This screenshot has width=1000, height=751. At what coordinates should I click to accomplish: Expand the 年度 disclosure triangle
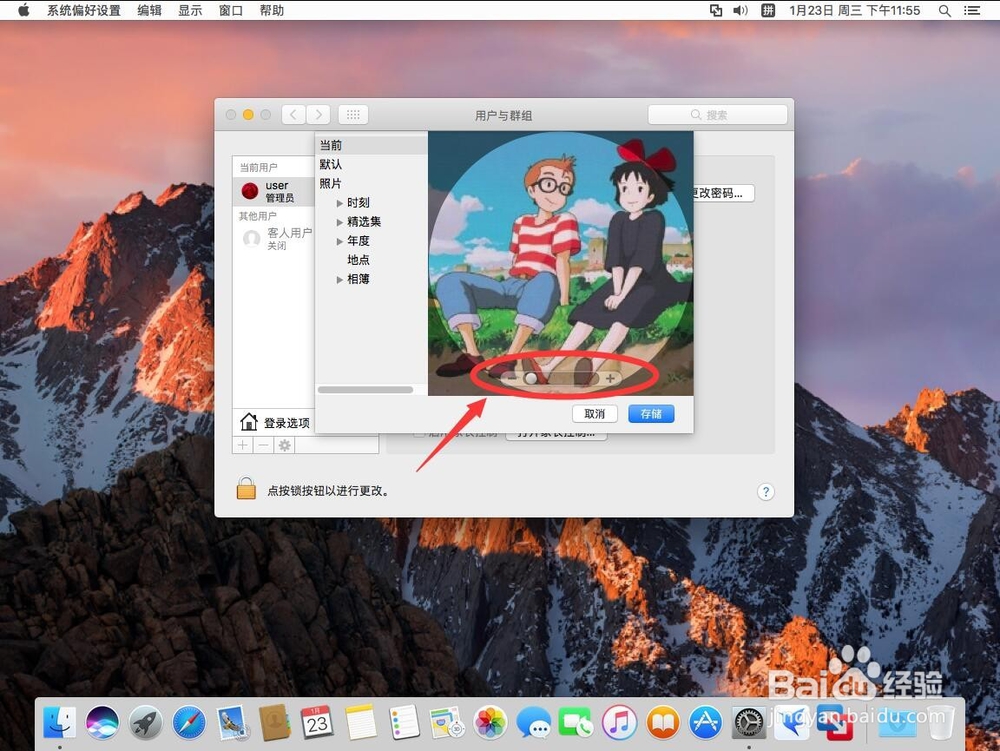(x=340, y=242)
